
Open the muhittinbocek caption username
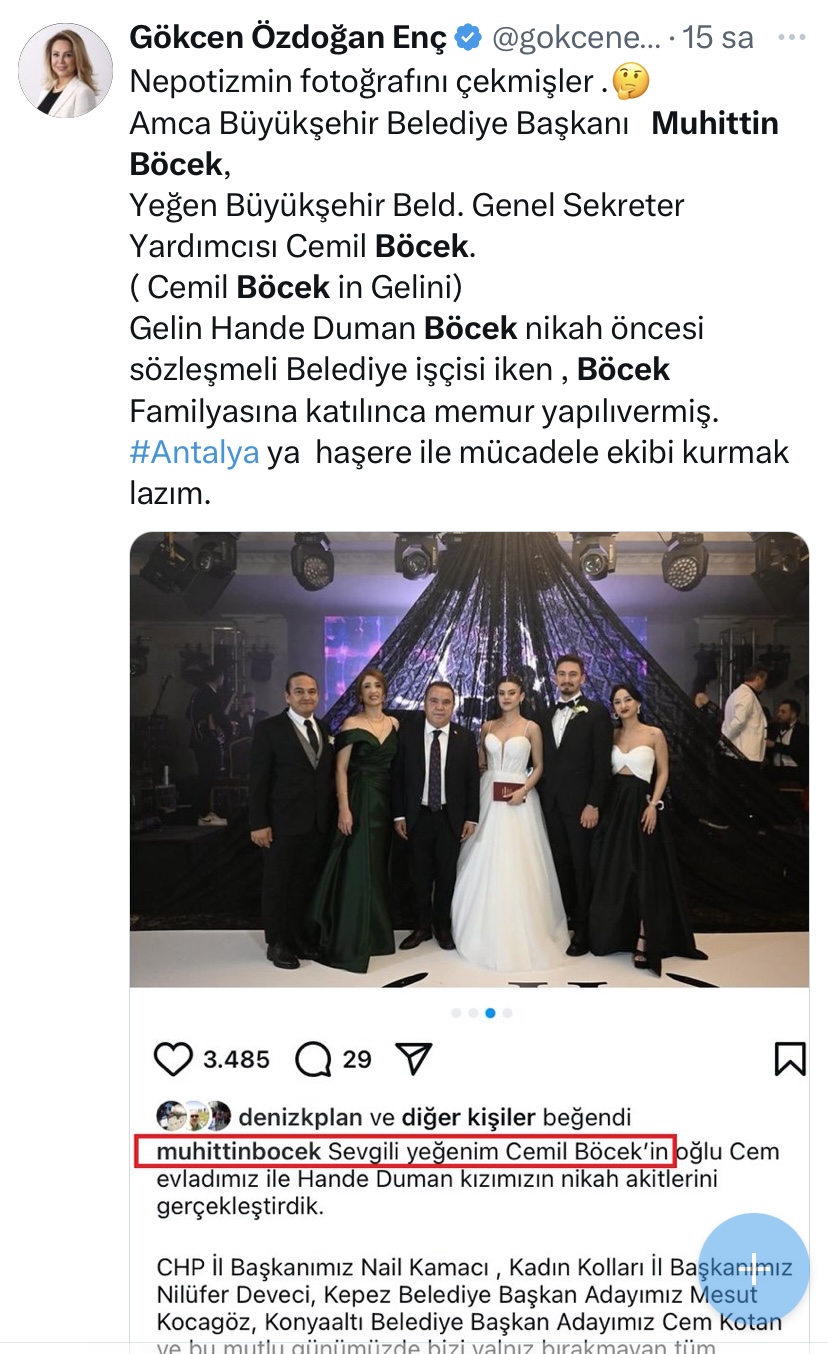click(x=239, y=1151)
